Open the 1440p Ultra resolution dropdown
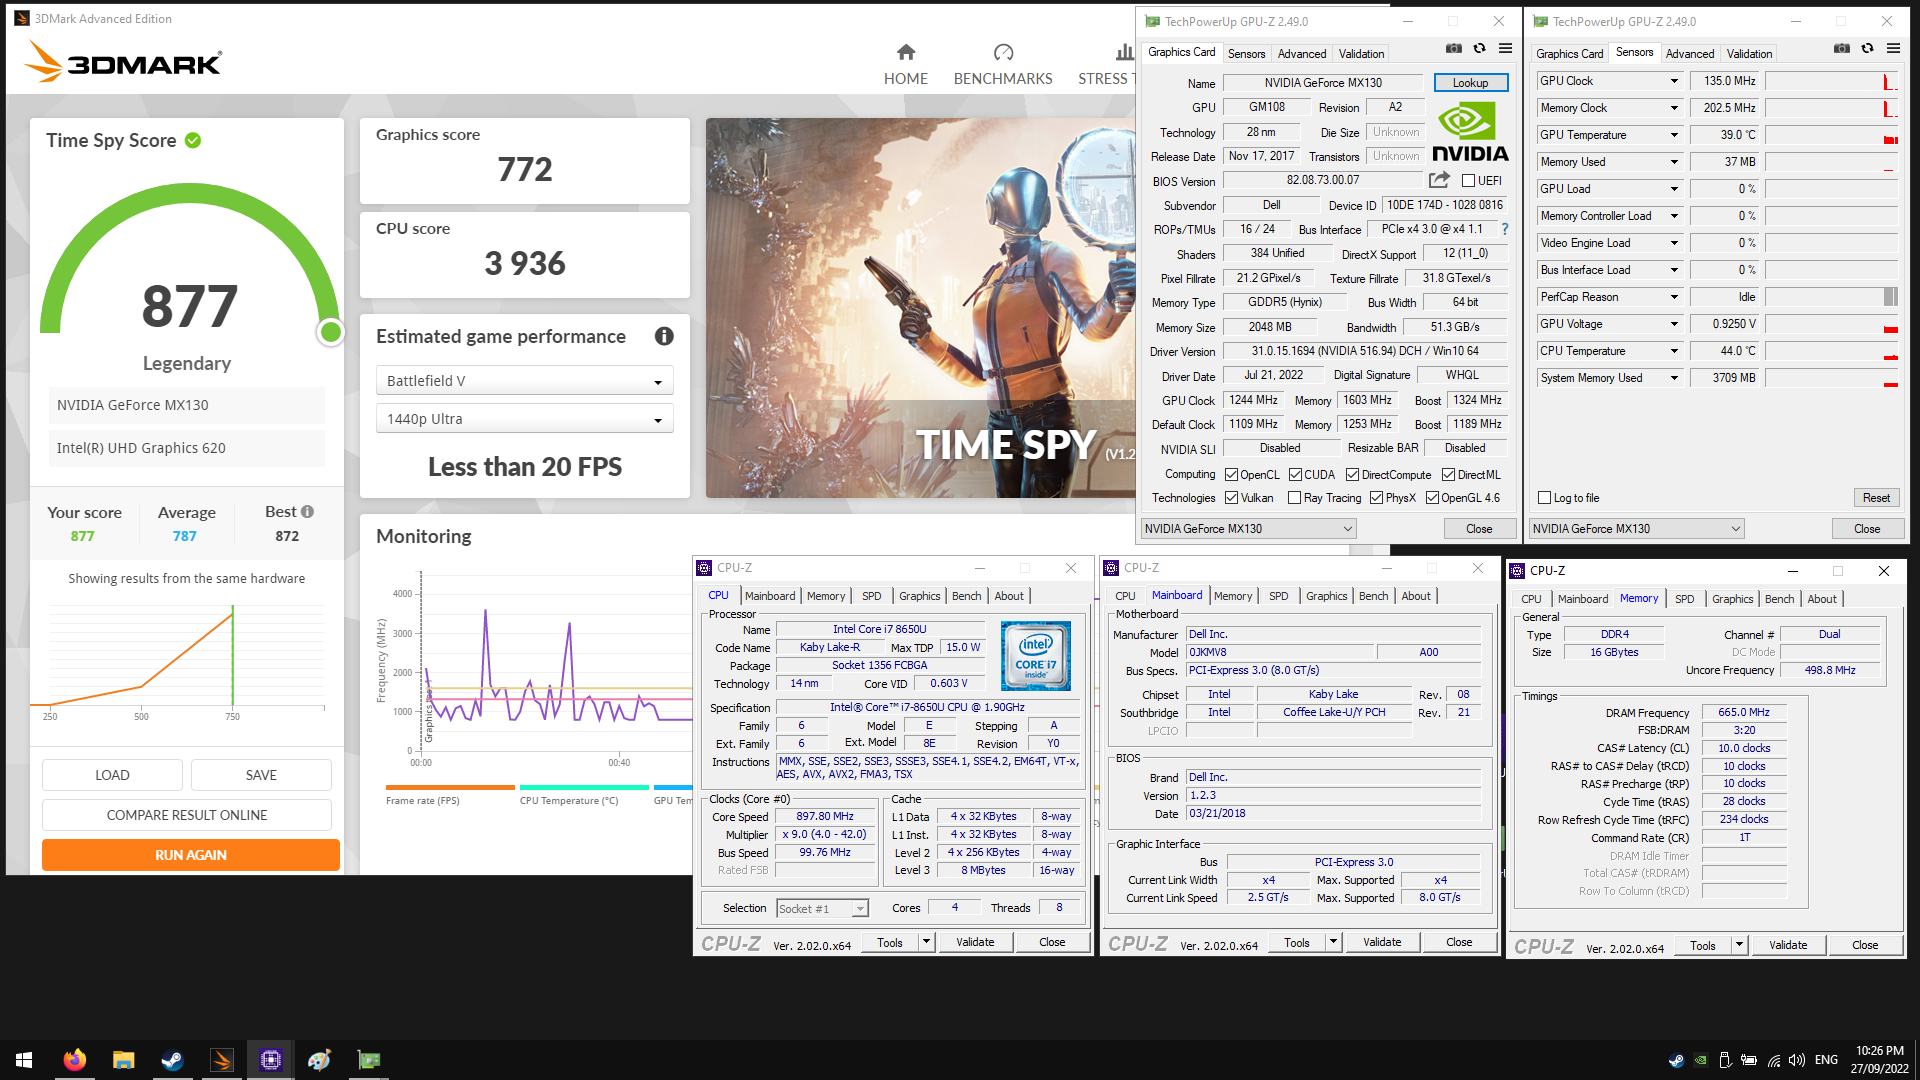The width and height of the screenshot is (1920, 1080). click(524, 419)
